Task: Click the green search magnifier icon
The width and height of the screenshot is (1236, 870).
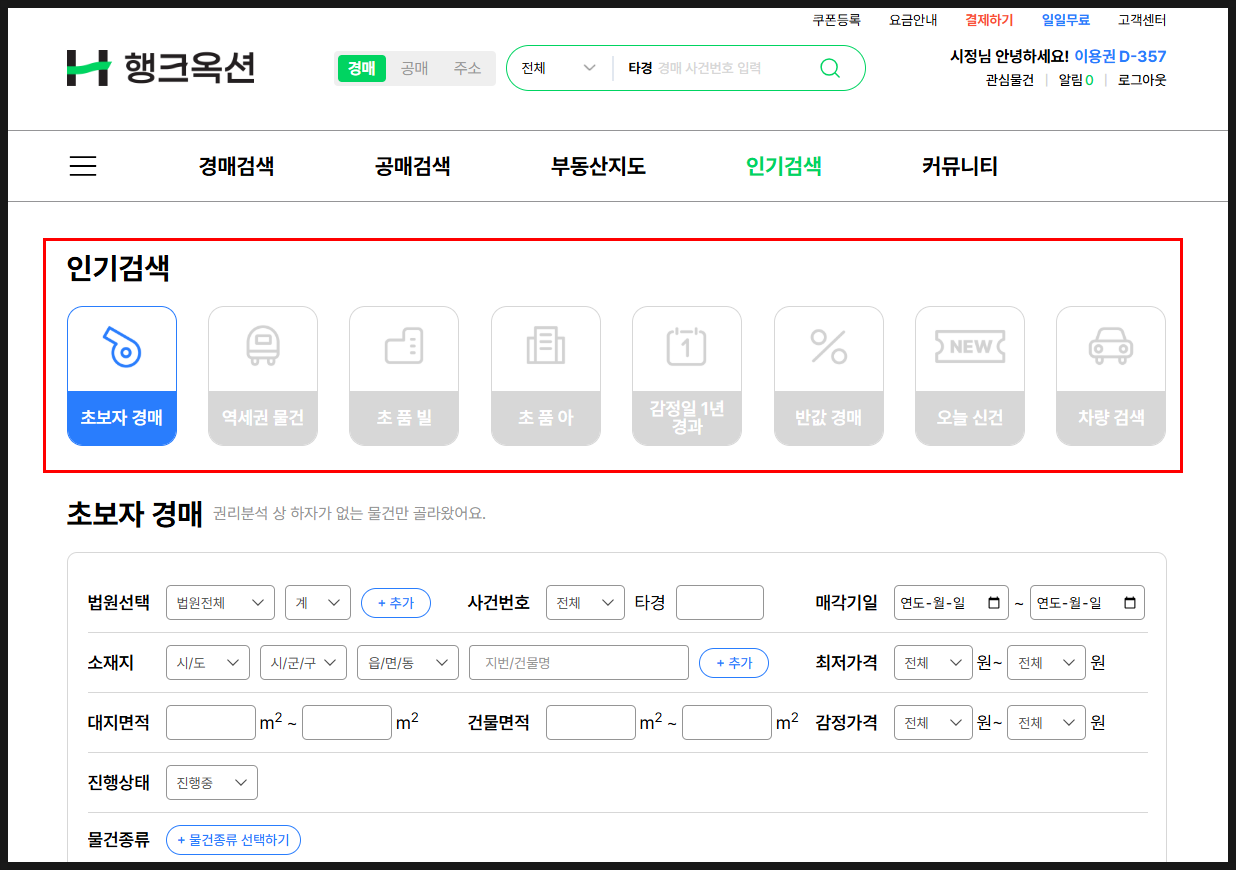Action: (x=830, y=68)
